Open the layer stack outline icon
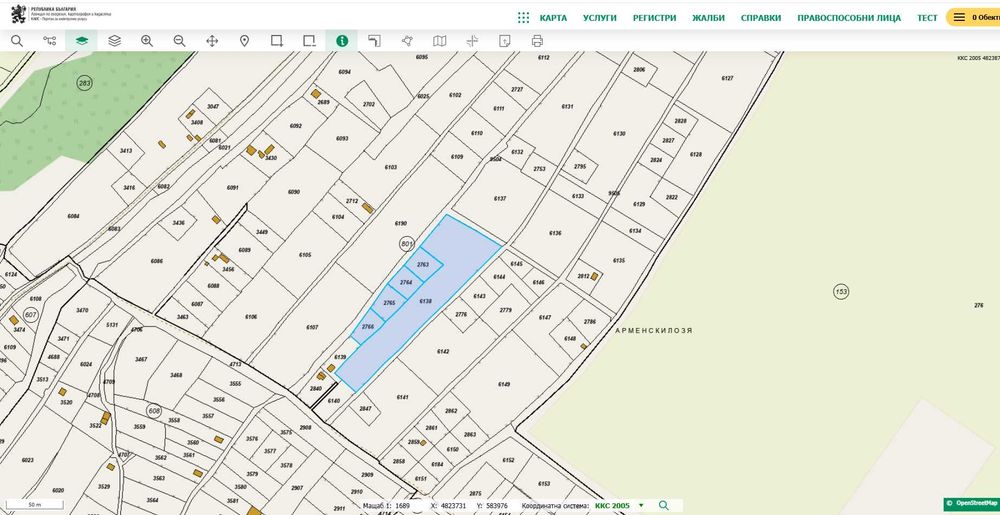Screen dimensions: 1000x515 [x=115, y=41]
